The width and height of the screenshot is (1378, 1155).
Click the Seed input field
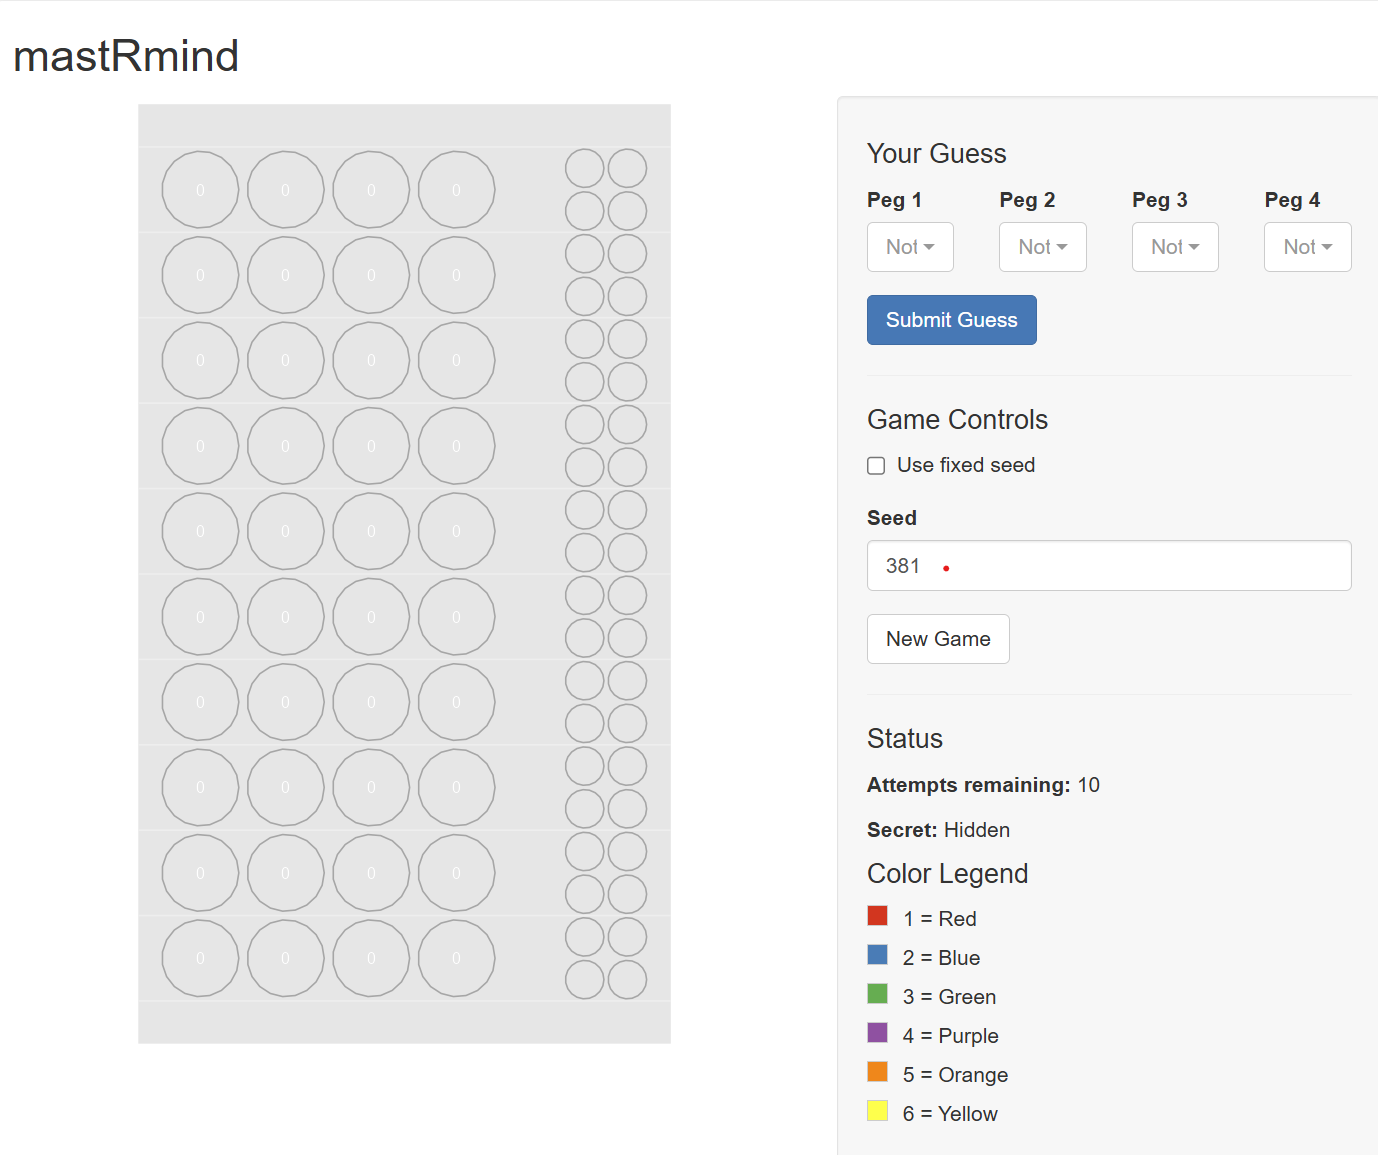tap(1108, 566)
